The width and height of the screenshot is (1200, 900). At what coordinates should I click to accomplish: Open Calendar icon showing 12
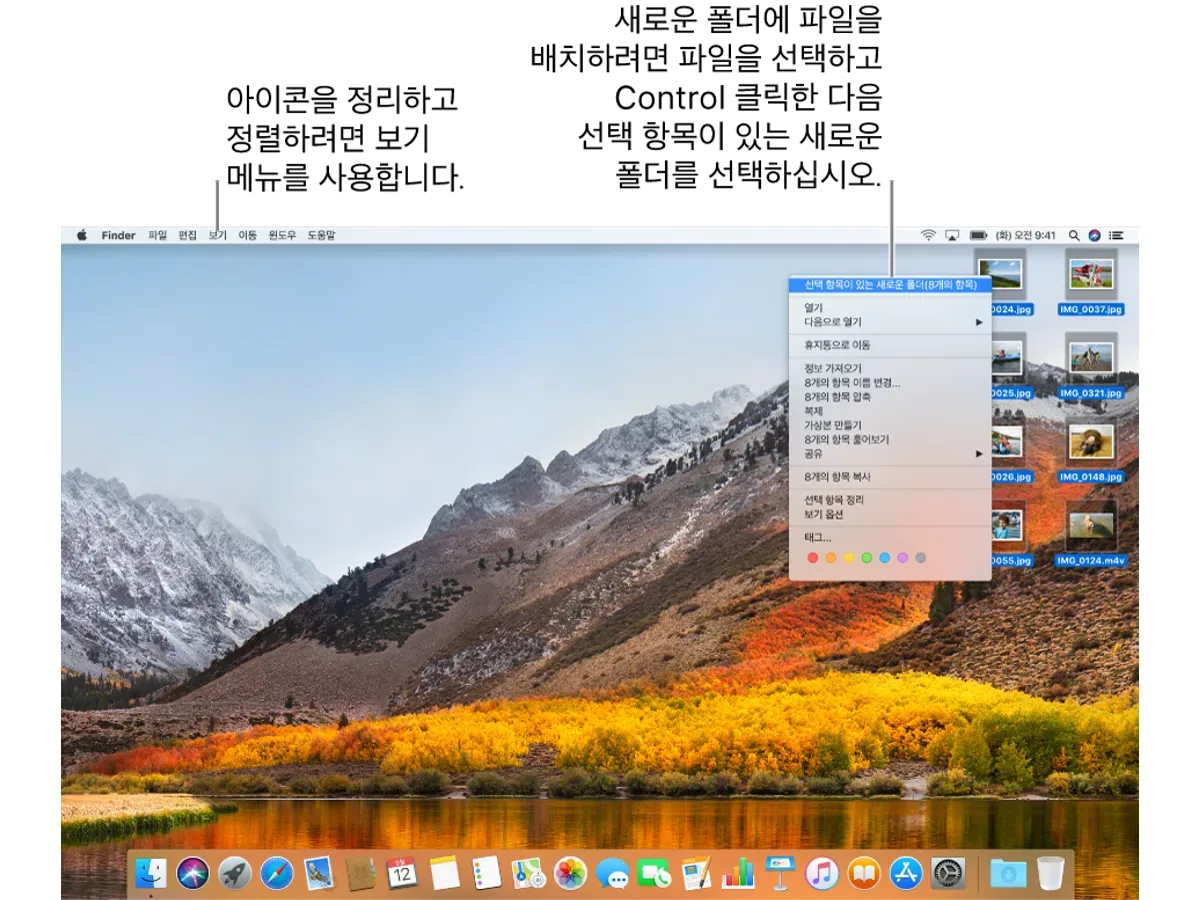tap(402, 873)
